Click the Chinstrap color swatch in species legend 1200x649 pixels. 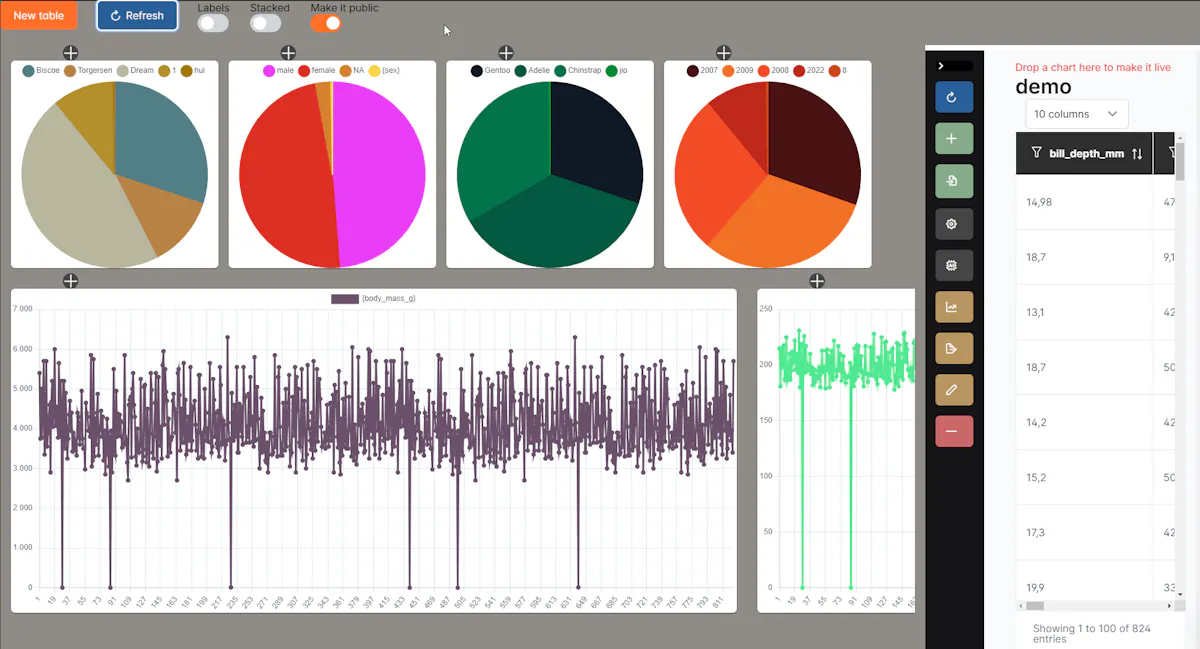pyautogui.click(x=561, y=71)
